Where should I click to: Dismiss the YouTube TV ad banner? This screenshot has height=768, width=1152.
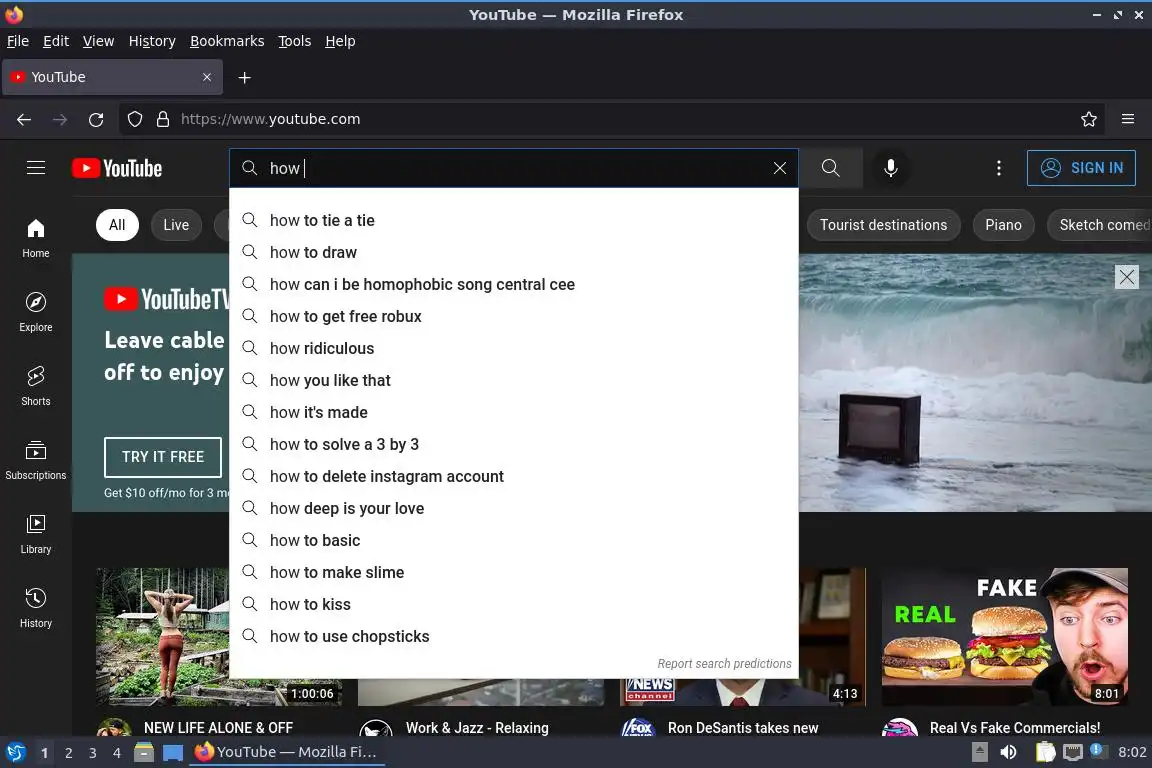[1126, 277]
